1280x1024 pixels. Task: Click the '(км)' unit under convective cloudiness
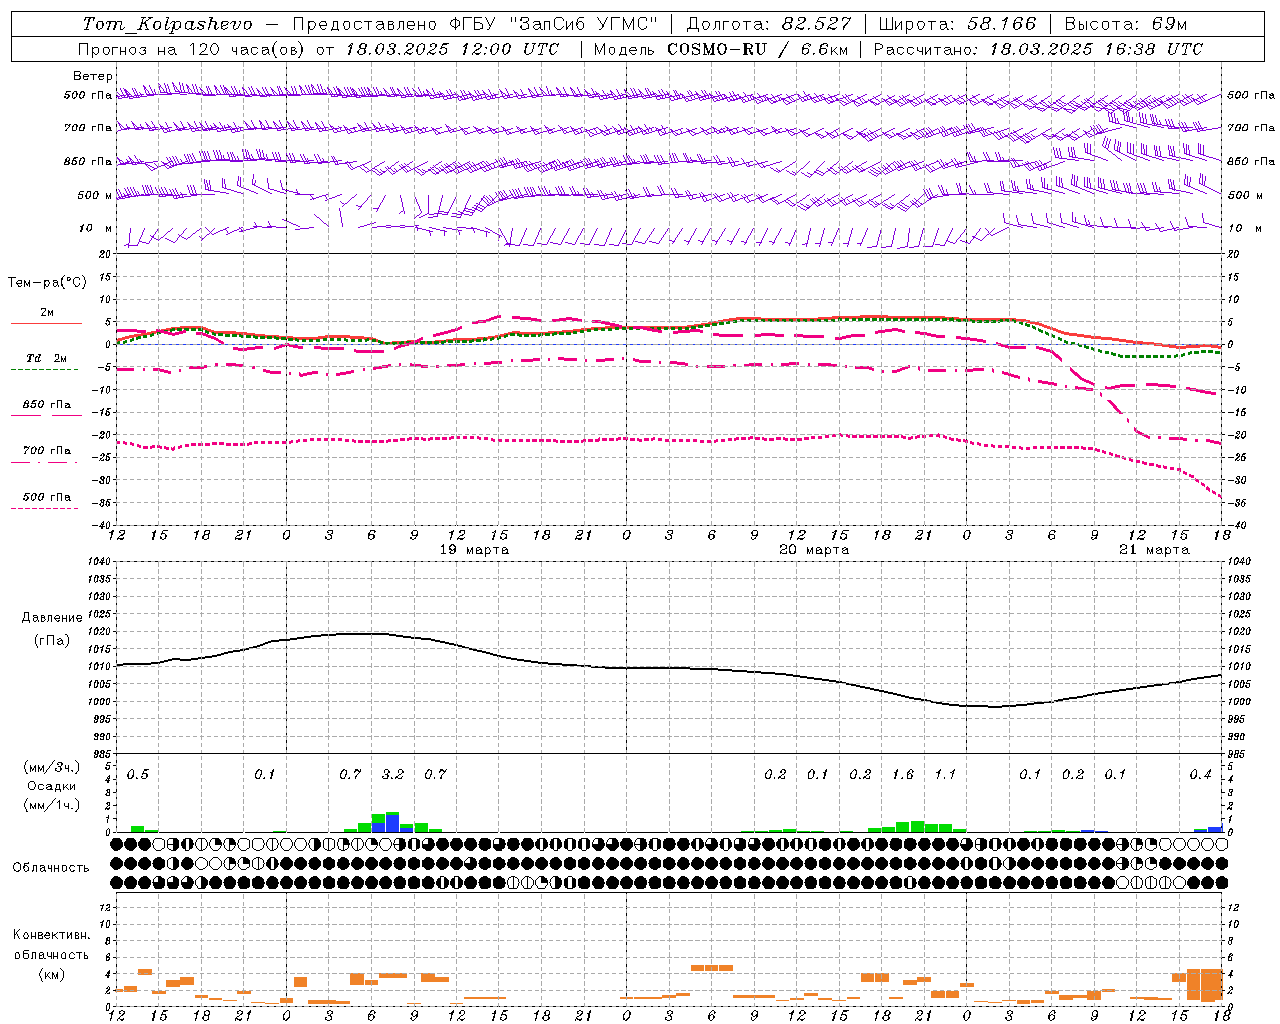[x=51, y=974]
